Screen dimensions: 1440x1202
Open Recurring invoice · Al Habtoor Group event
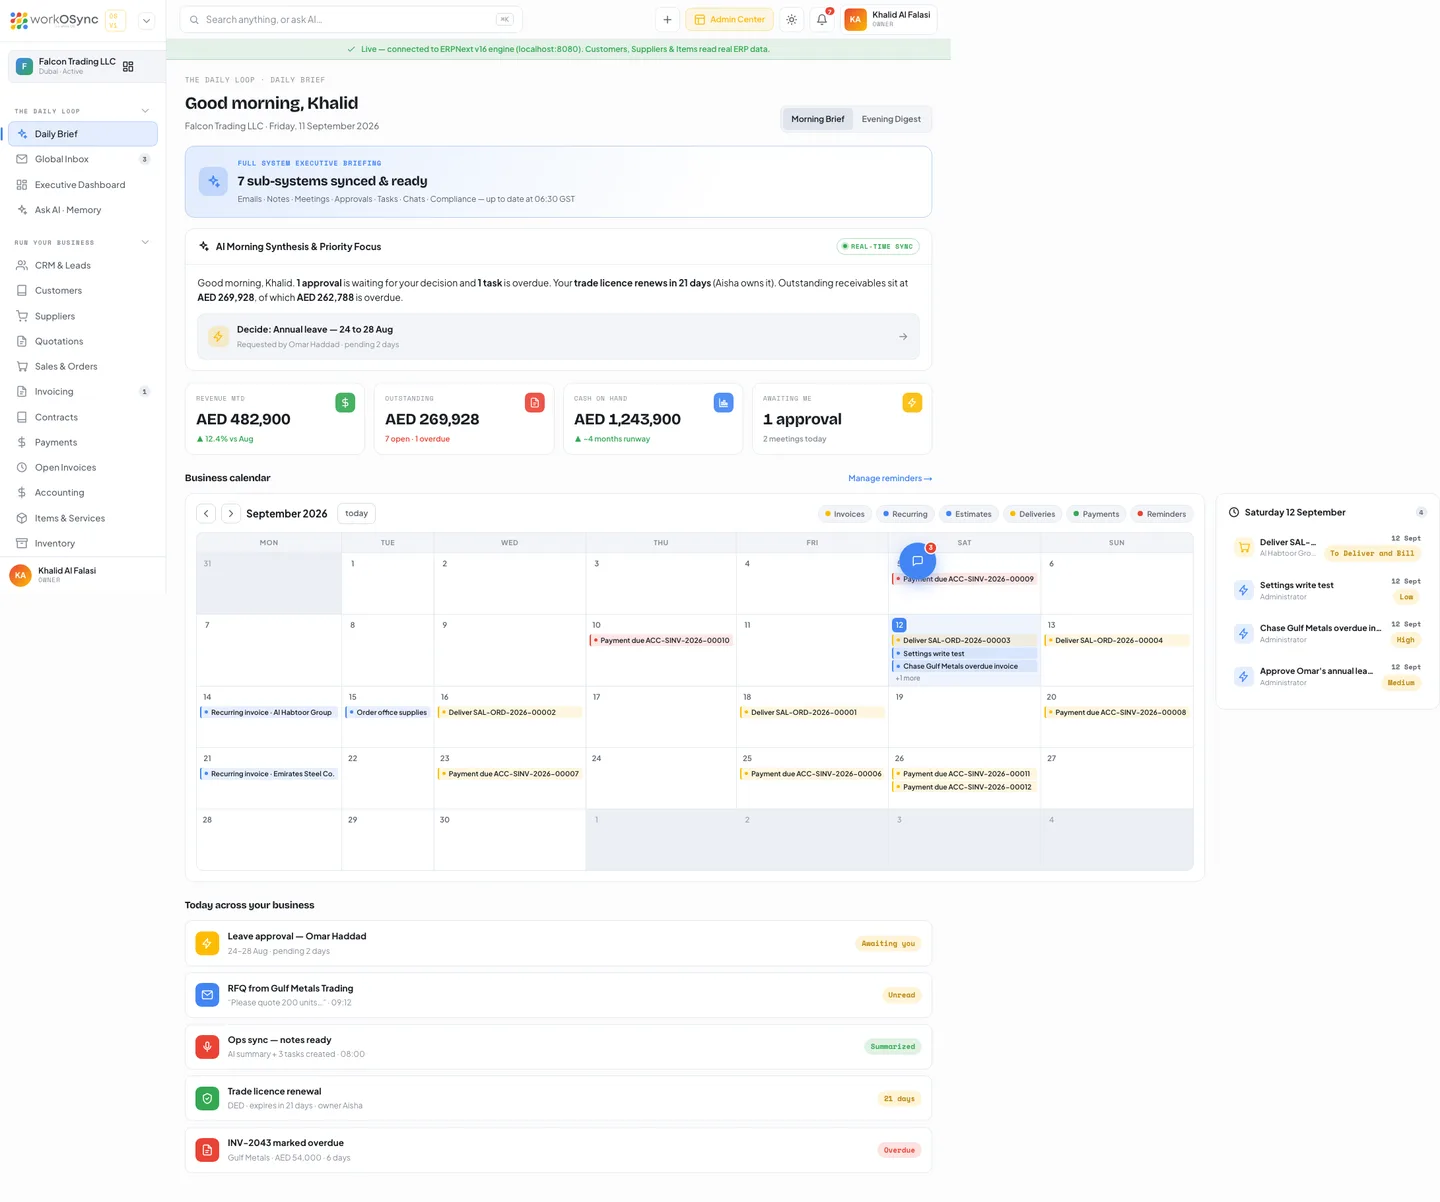[268, 712]
